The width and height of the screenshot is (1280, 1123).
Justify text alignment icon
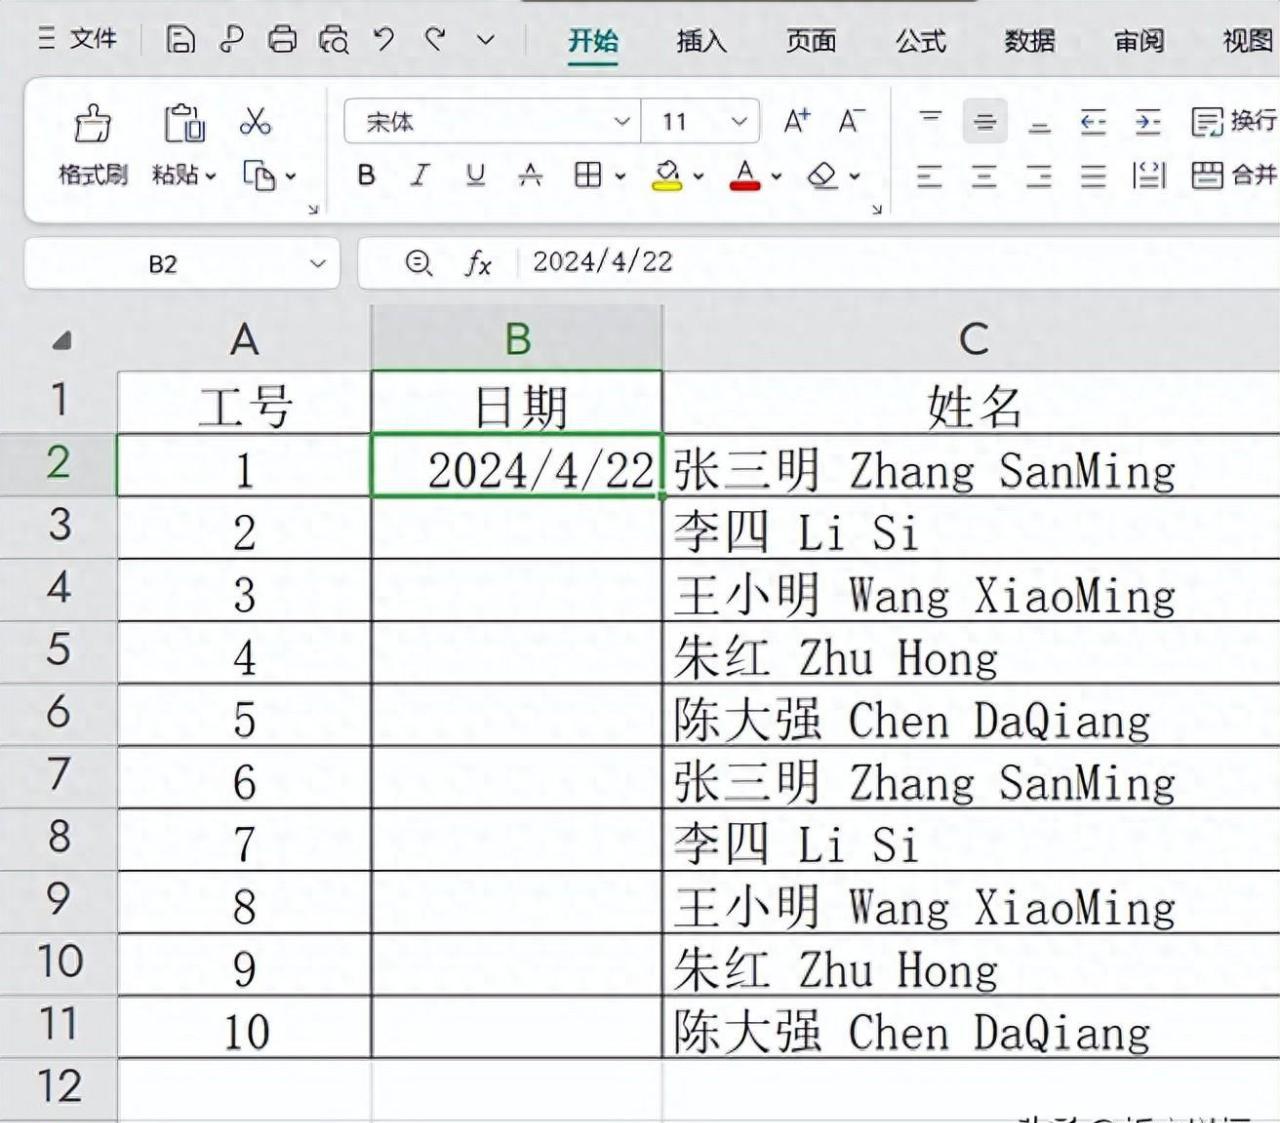point(1093,176)
